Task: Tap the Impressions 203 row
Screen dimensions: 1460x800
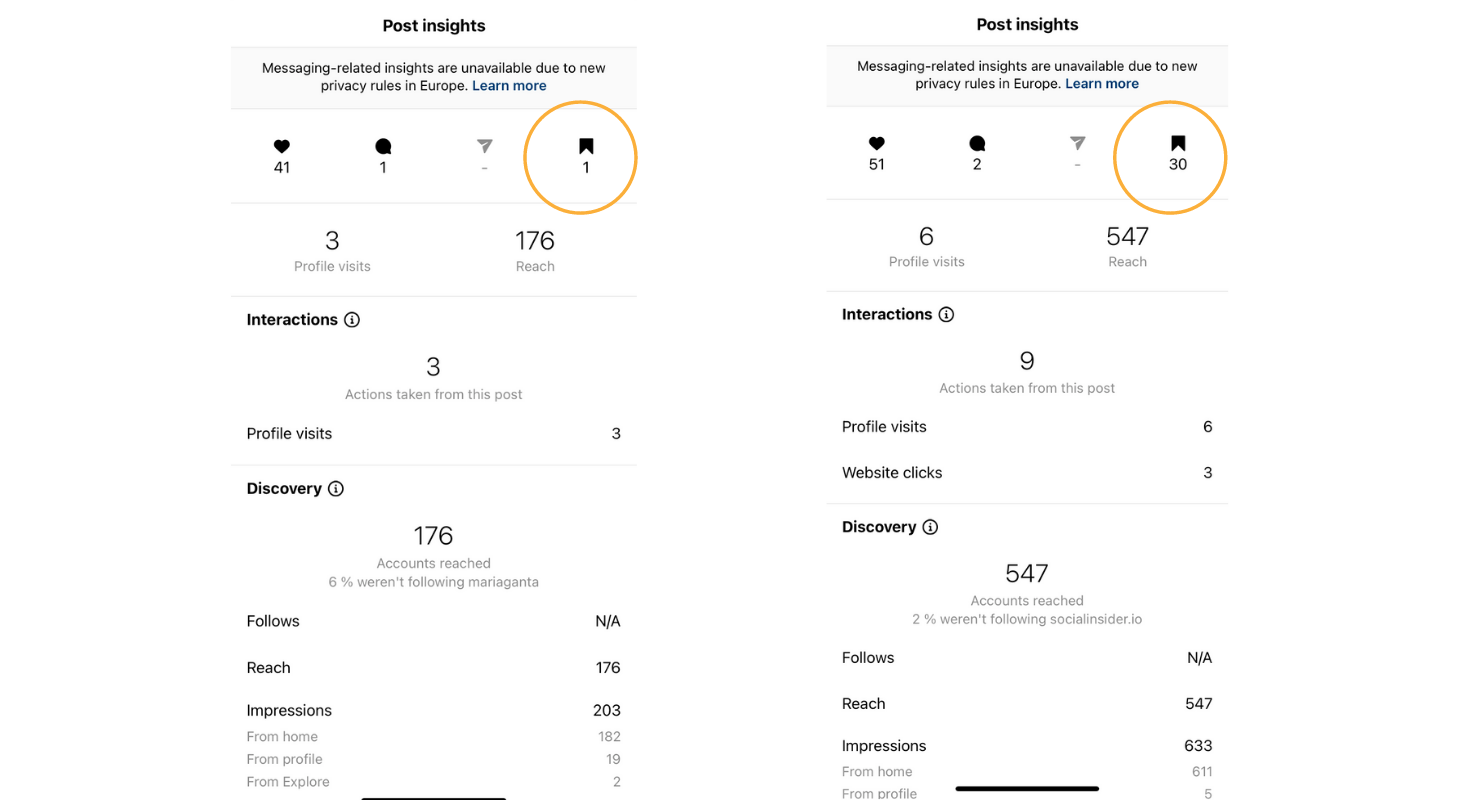Action: click(433, 711)
